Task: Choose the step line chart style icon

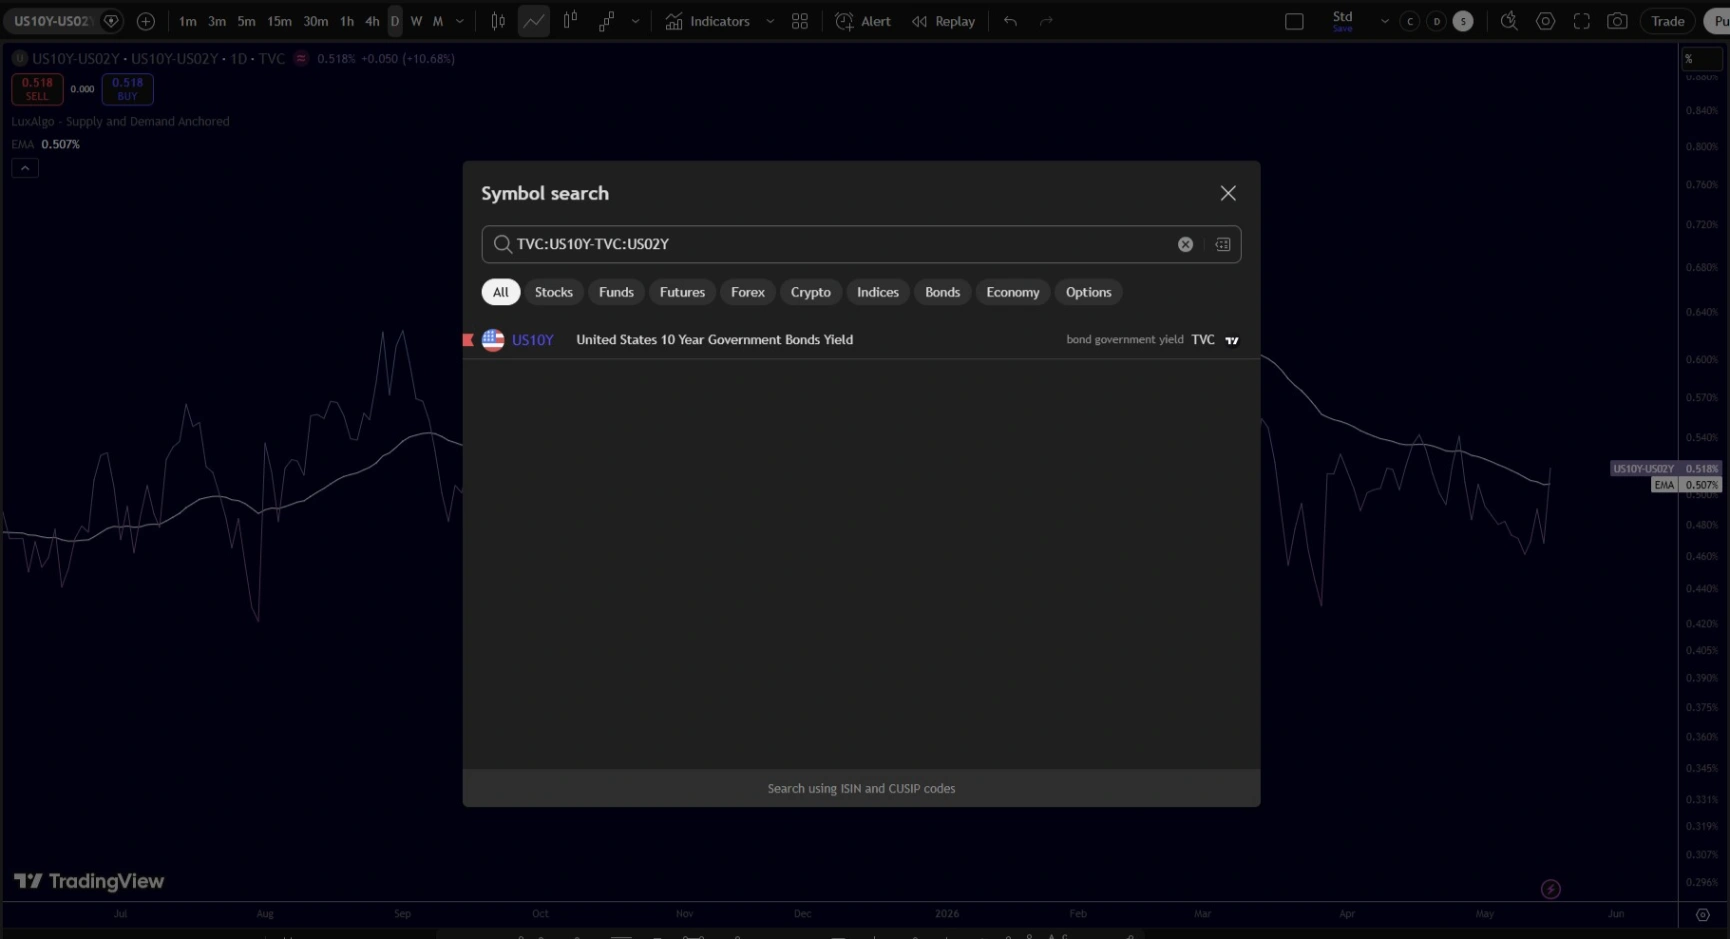Action: point(606,21)
